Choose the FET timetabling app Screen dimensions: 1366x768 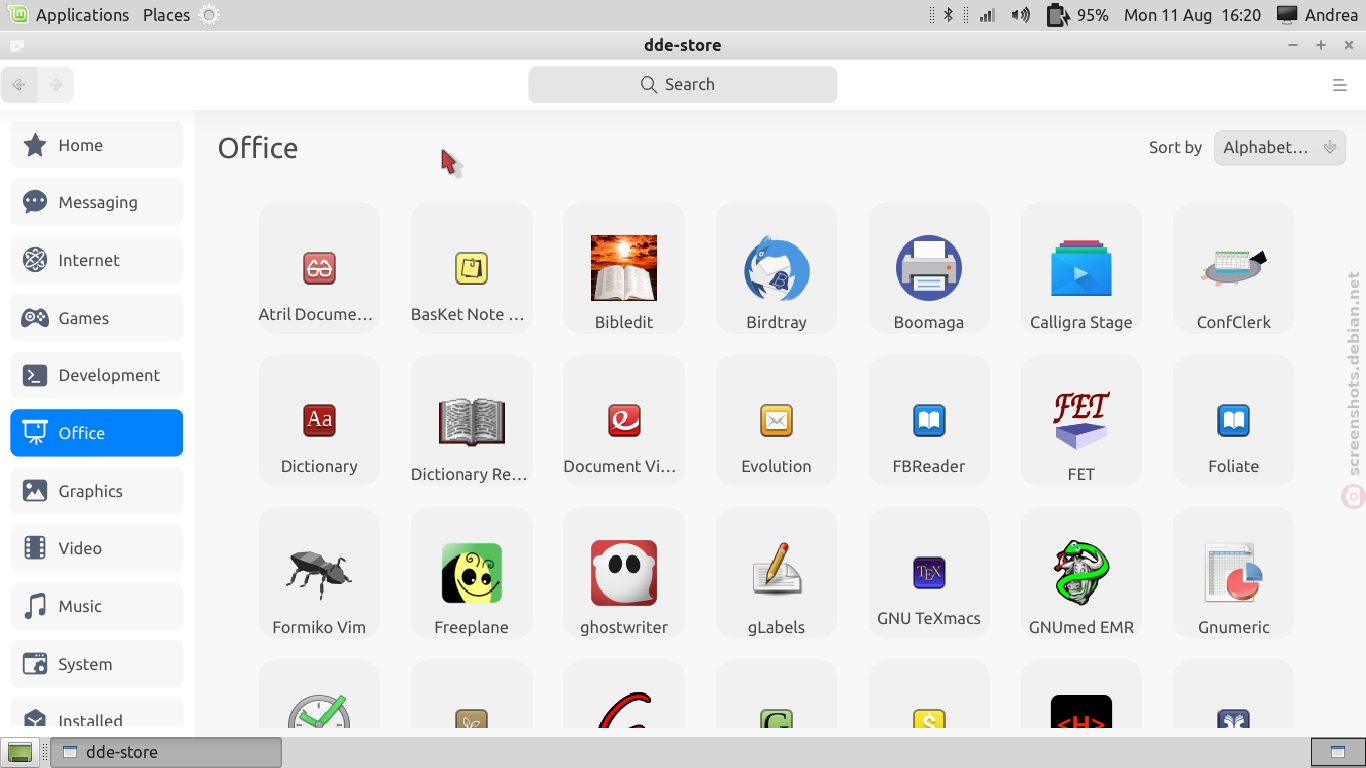pyautogui.click(x=1081, y=421)
